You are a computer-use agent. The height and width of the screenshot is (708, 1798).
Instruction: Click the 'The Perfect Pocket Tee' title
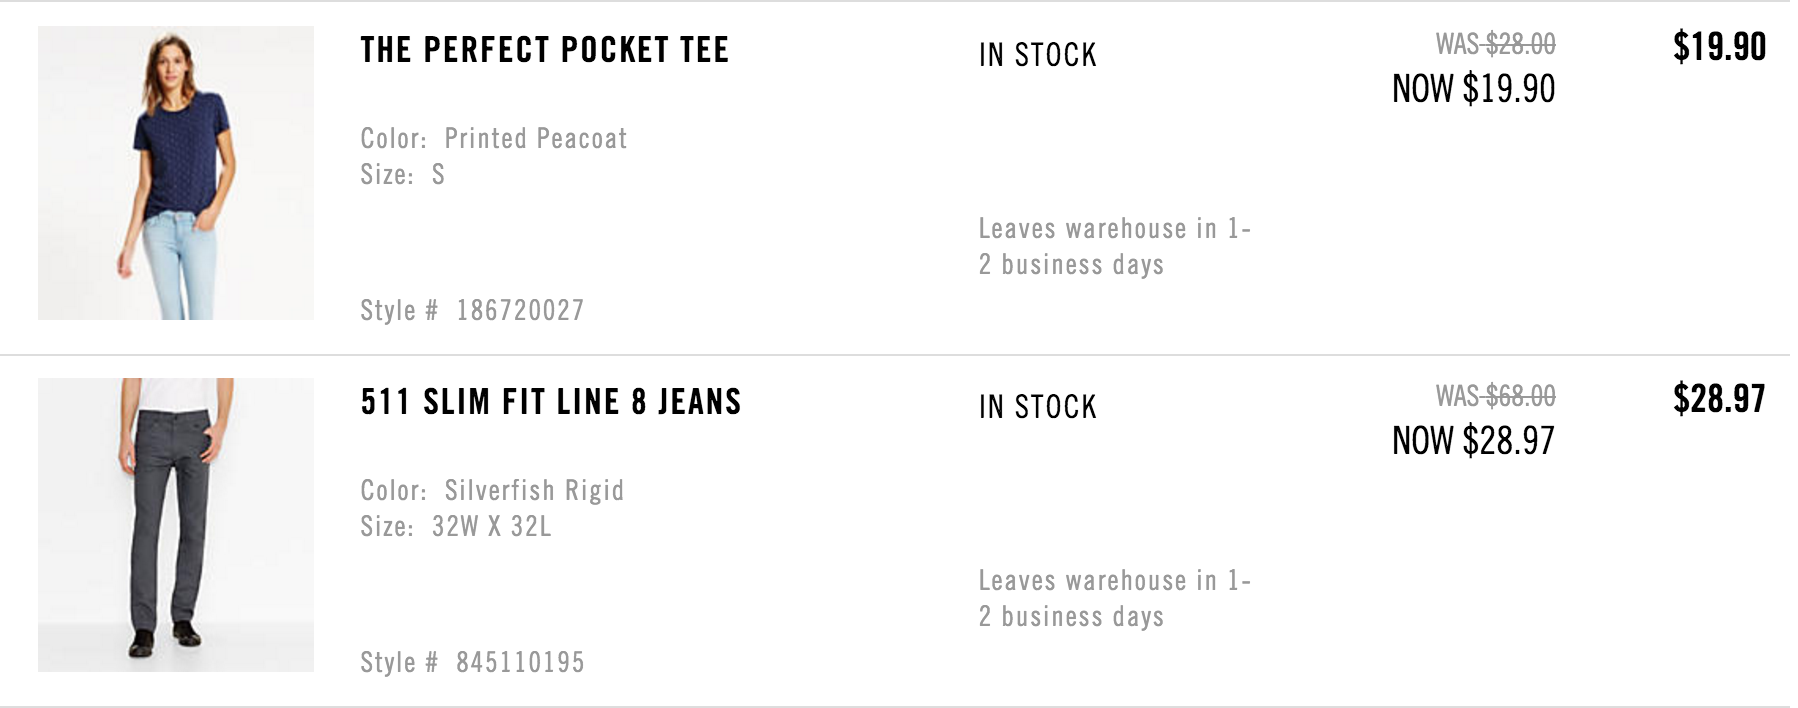(545, 50)
